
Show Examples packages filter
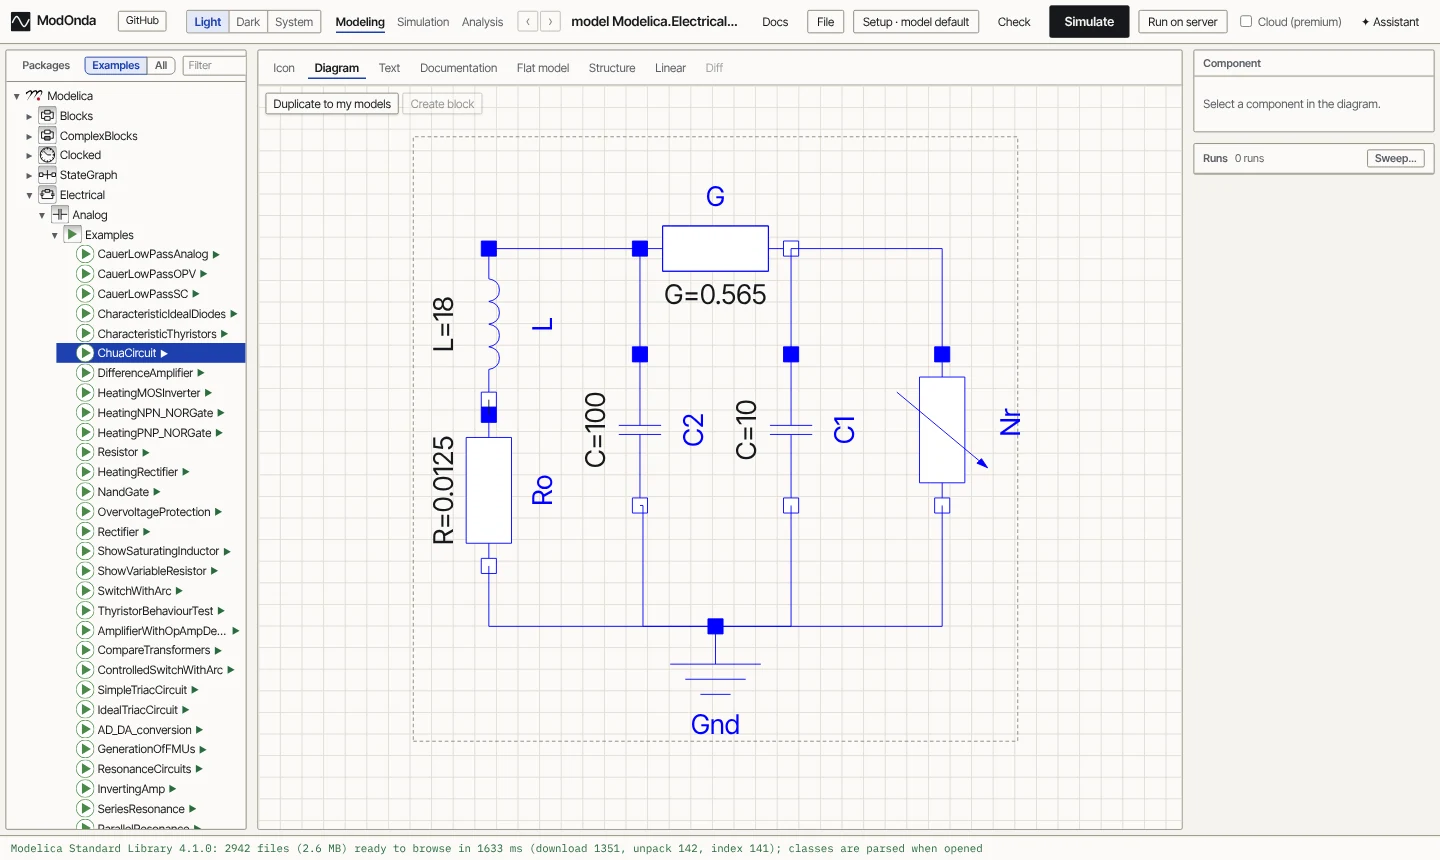116,65
